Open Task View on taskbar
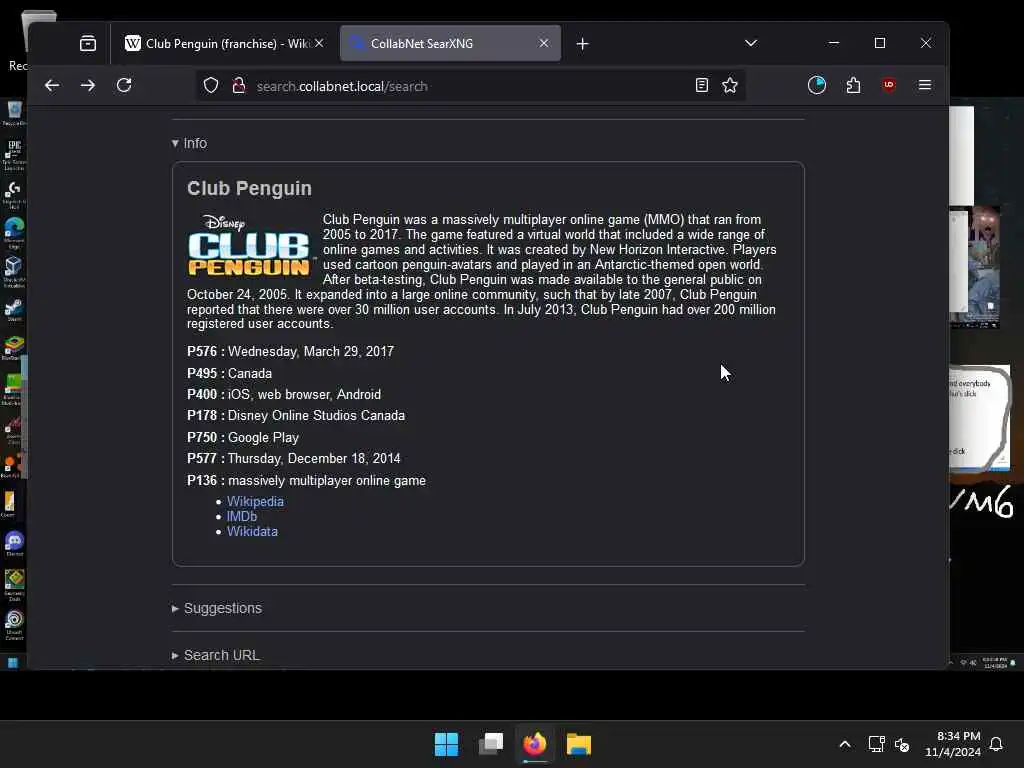1024x768 pixels. [491, 744]
